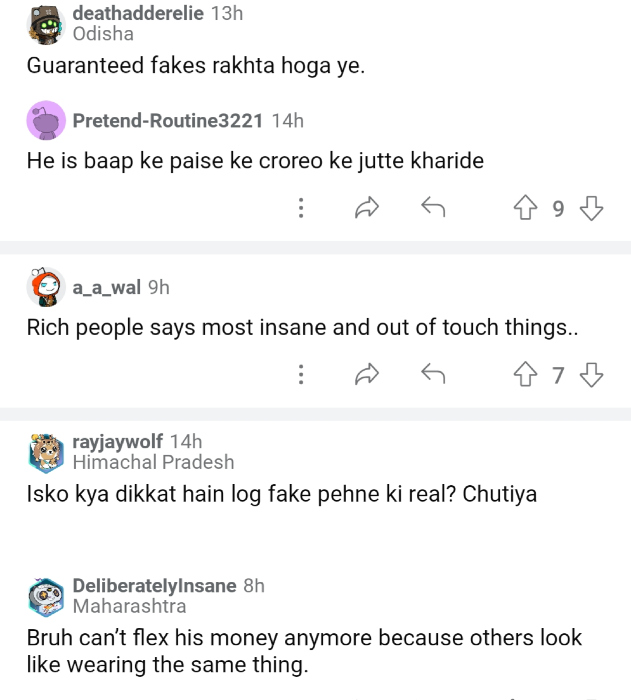Click rayjaywolf's avatar image

coord(46,452)
